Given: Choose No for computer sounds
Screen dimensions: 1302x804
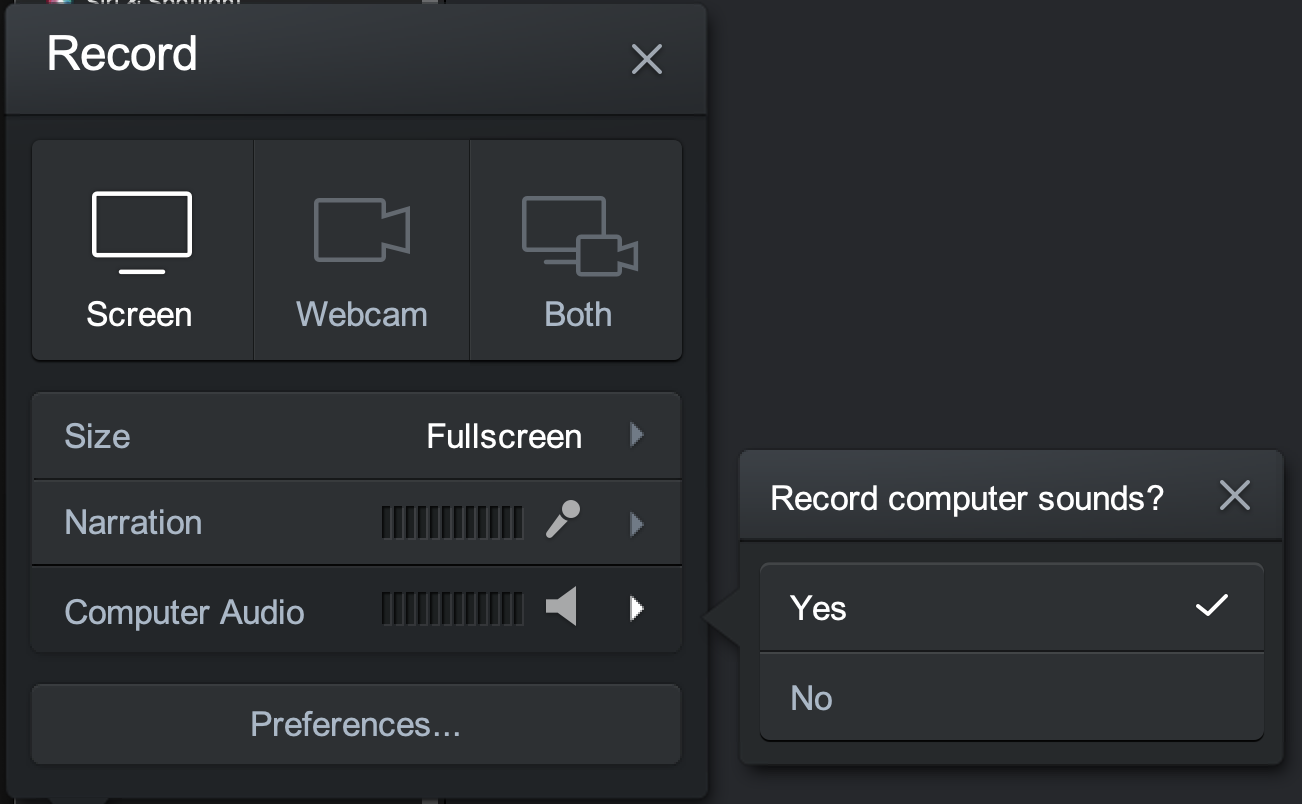Looking at the screenshot, I should (811, 697).
